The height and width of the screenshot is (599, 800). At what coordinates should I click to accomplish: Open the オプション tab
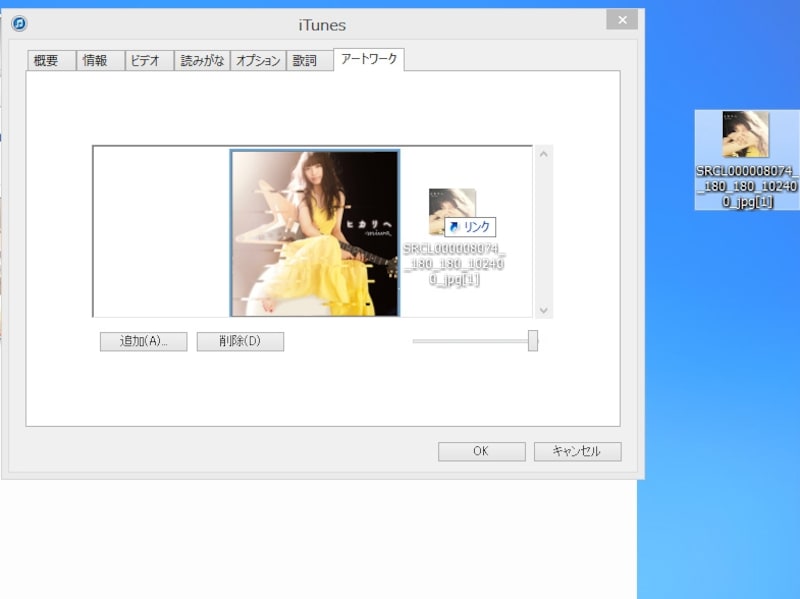point(257,61)
